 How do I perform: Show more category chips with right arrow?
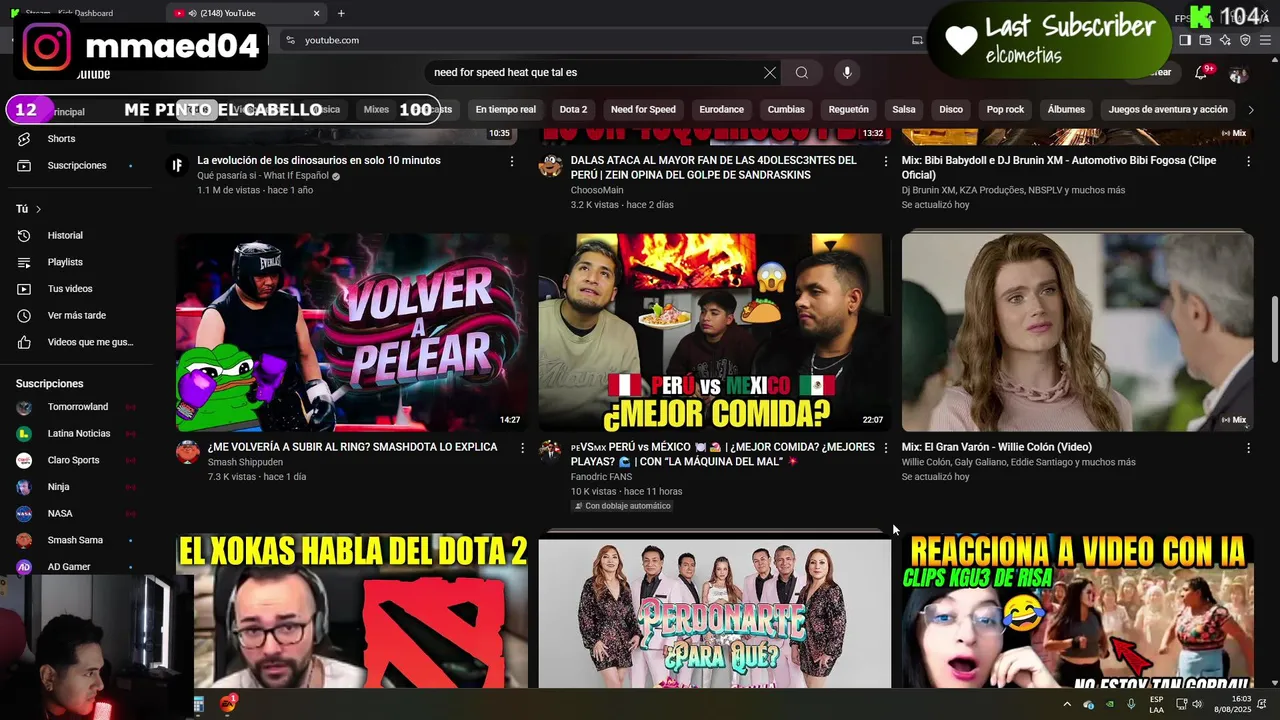pos(1250,110)
